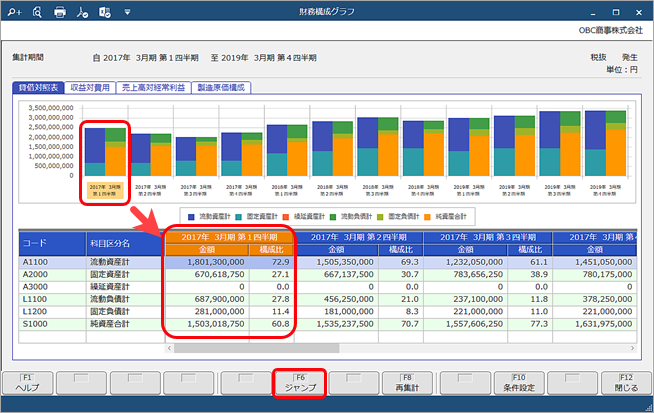
Task: Select the A1100 code cell
Action: pyautogui.click(x=52, y=262)
